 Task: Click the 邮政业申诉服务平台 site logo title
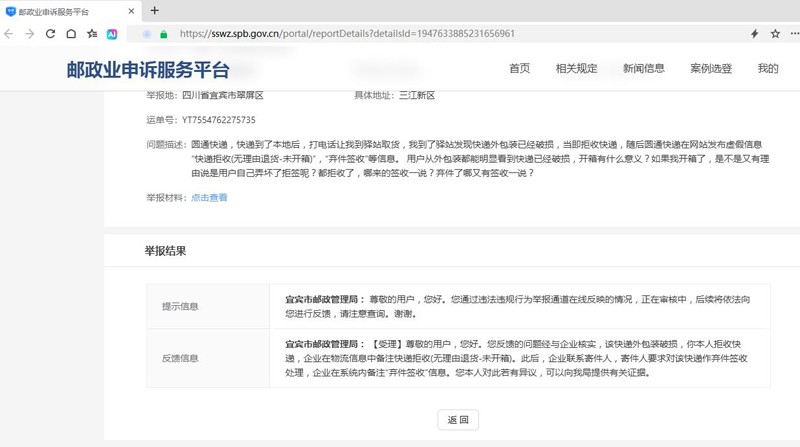[148, 70]
